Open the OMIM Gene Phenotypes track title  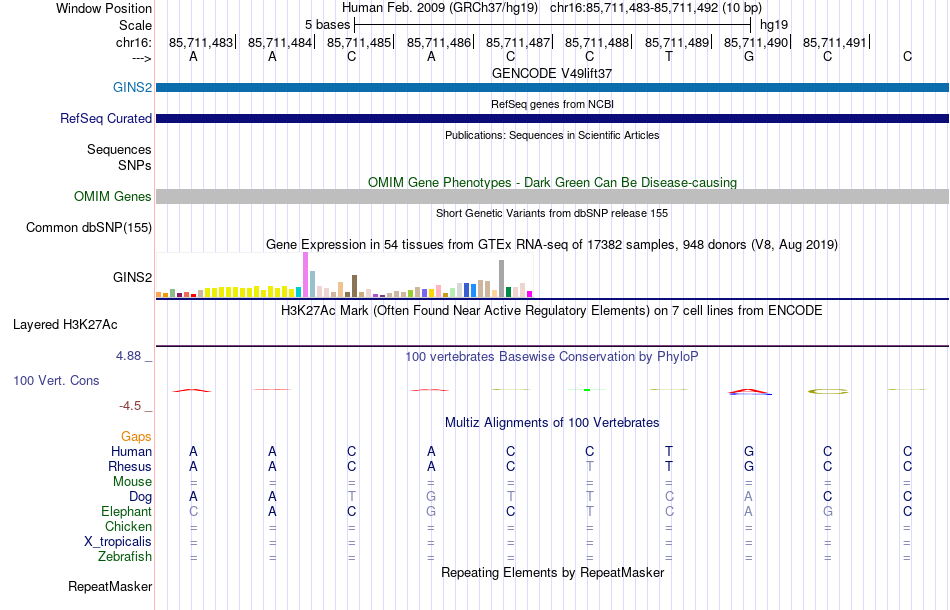(552, 182)
